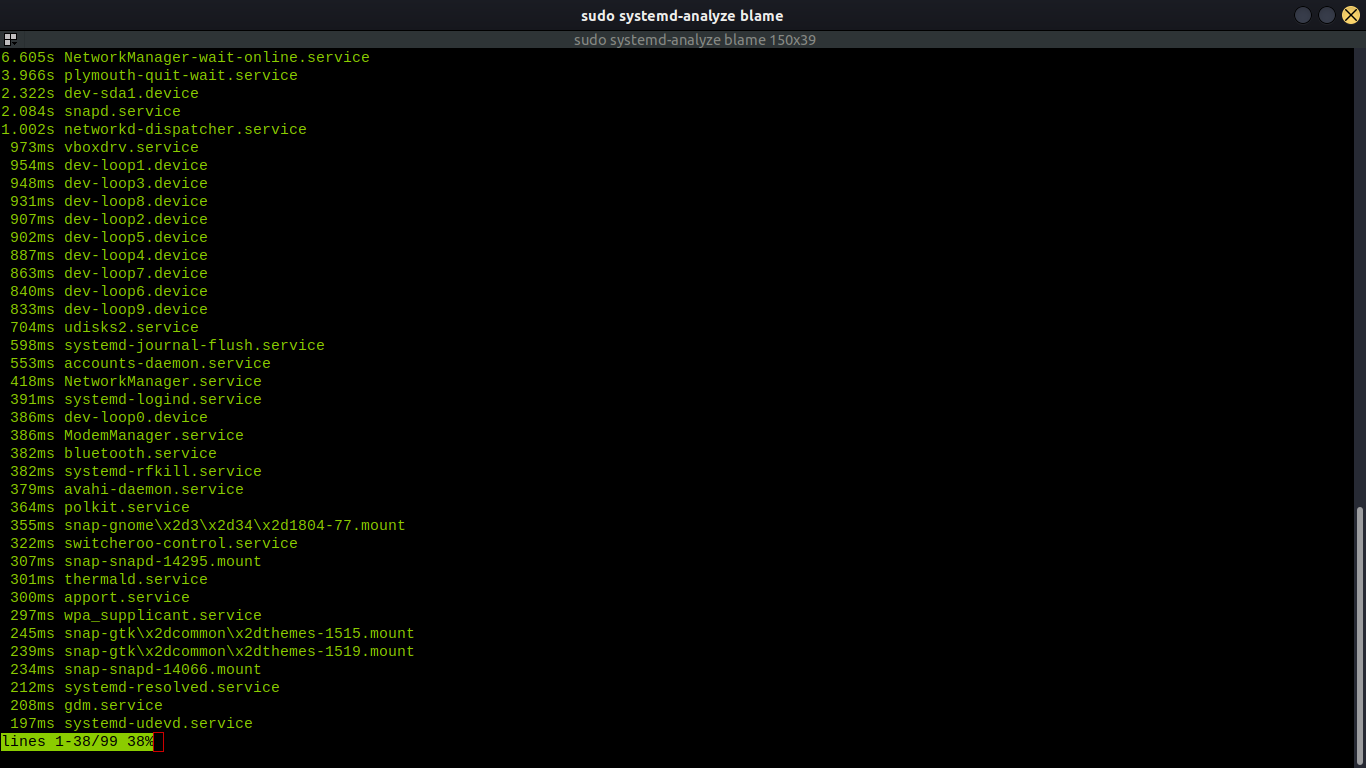Click the '973ms' time value

tap(33, 148)
